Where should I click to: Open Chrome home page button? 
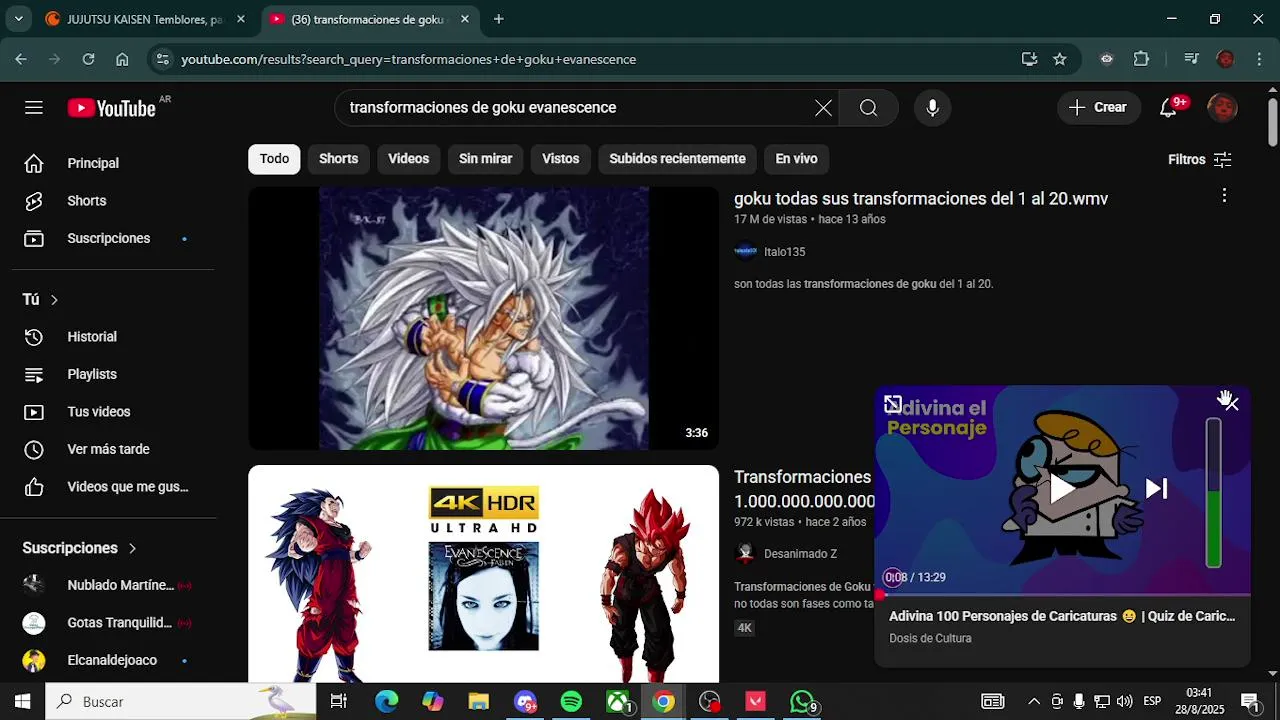tap(122, 59)
